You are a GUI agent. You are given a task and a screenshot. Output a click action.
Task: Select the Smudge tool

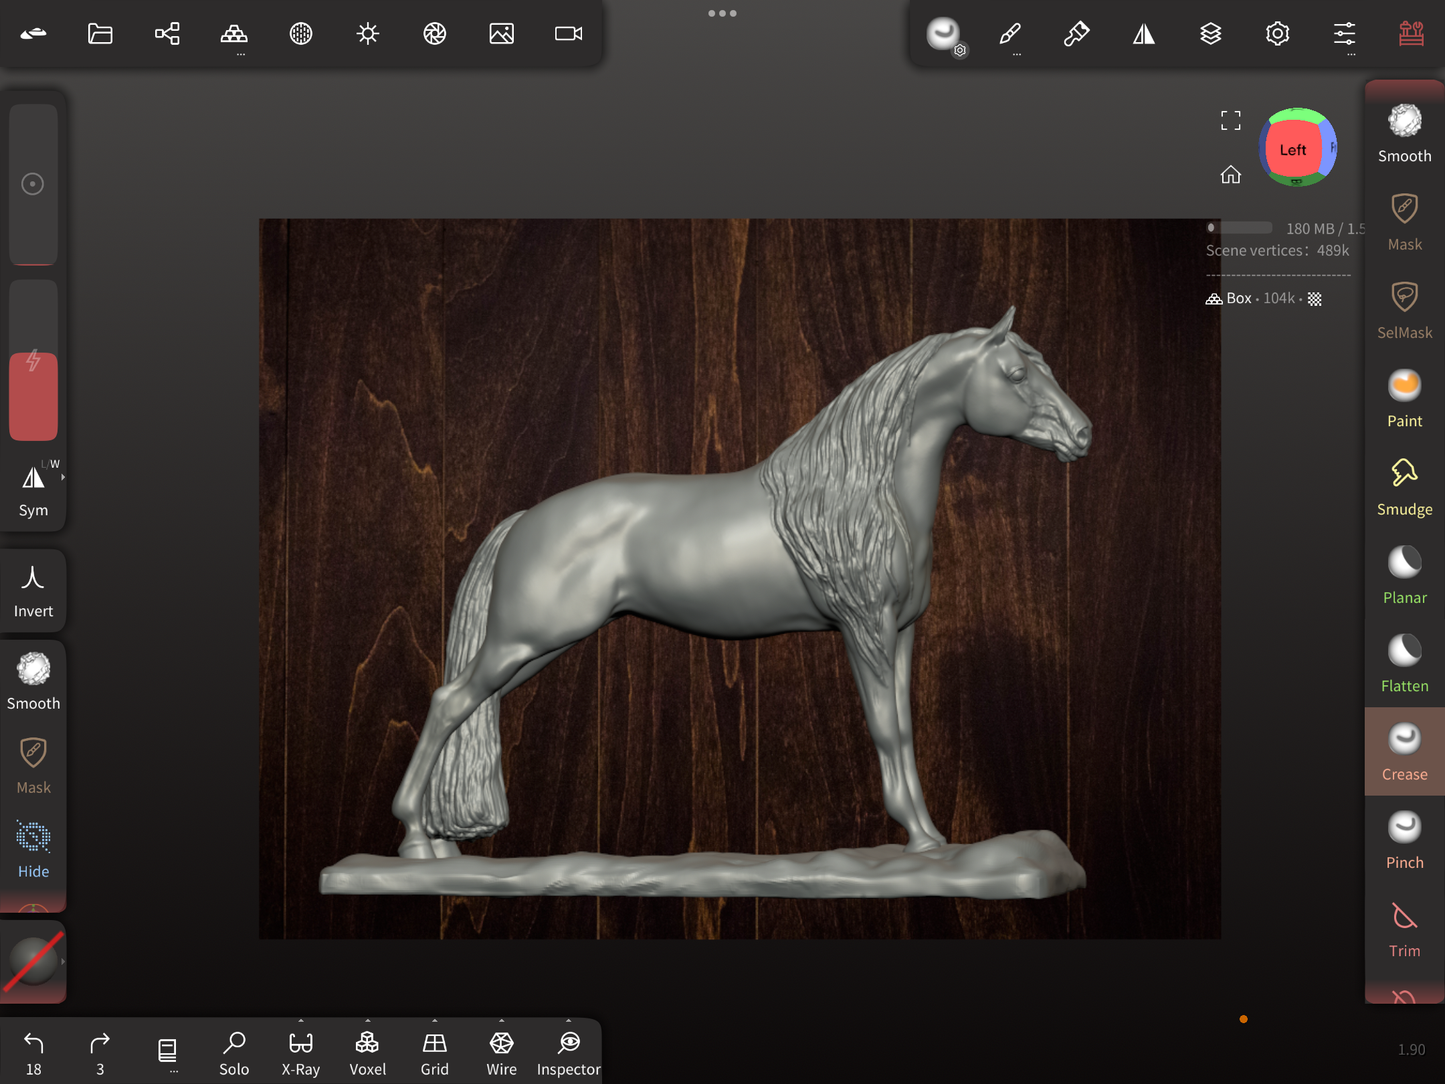tap(1404, 487)
